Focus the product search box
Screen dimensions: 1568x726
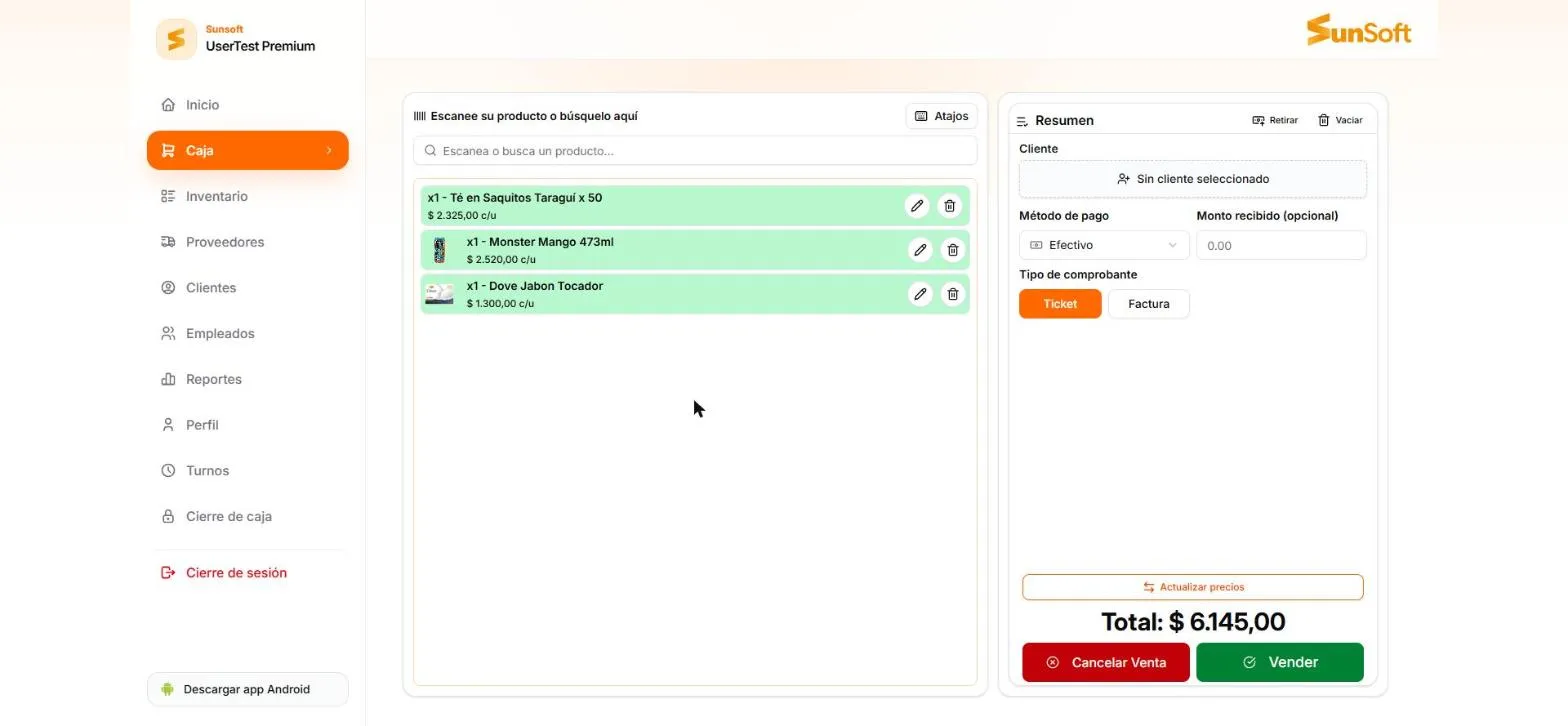pyautogui.click(x=695, y=151)
